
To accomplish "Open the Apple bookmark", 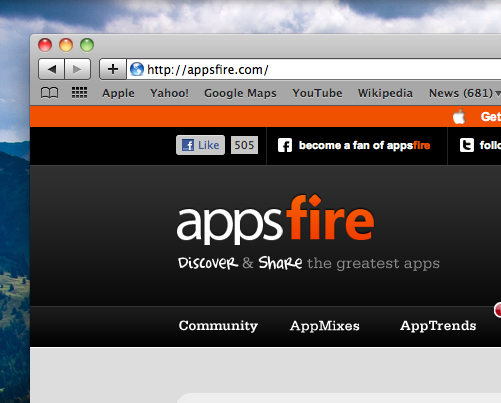I will tap(118, 93).
